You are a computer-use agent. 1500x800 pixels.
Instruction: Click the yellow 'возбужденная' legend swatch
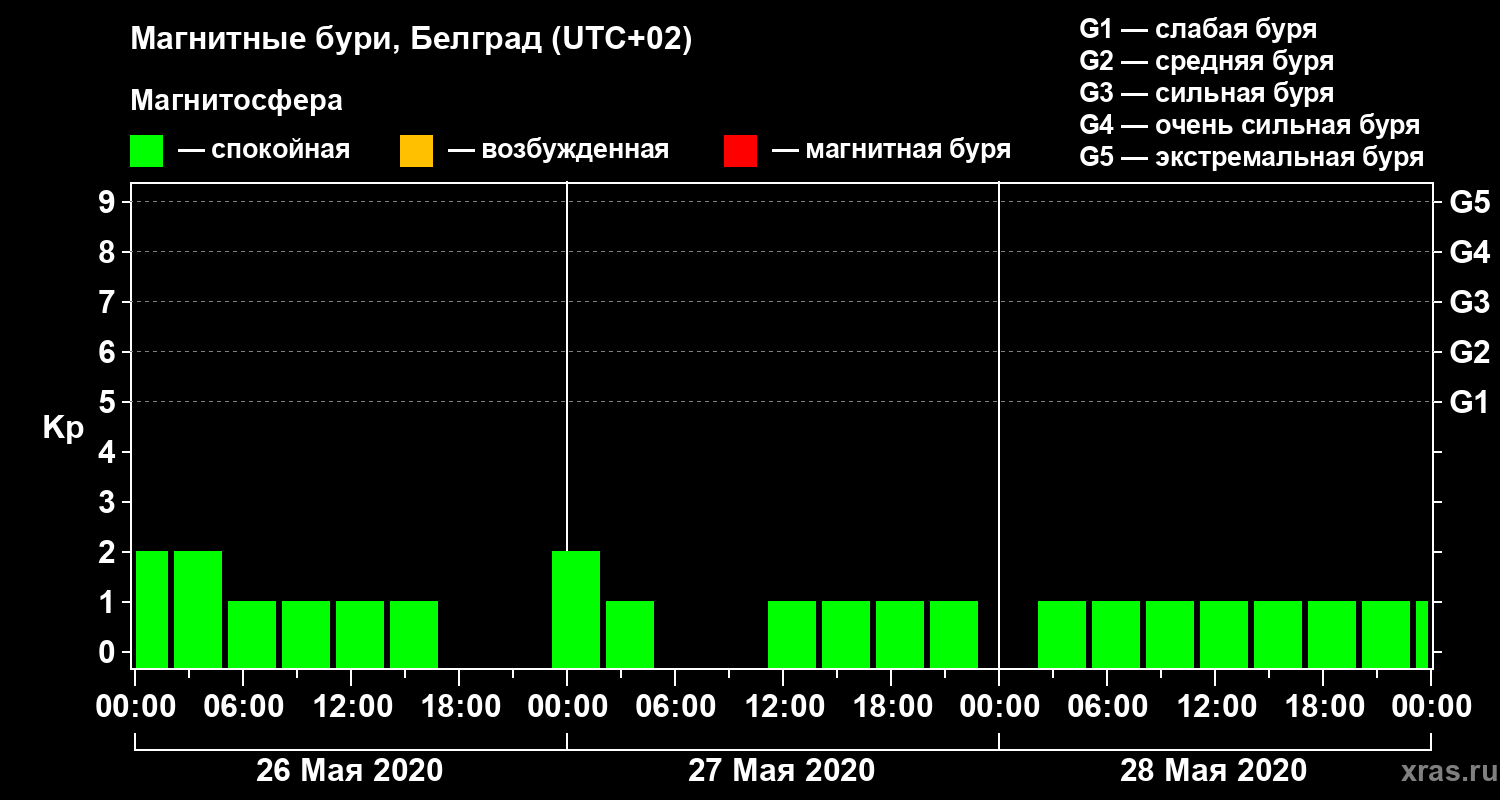(416, 151)
